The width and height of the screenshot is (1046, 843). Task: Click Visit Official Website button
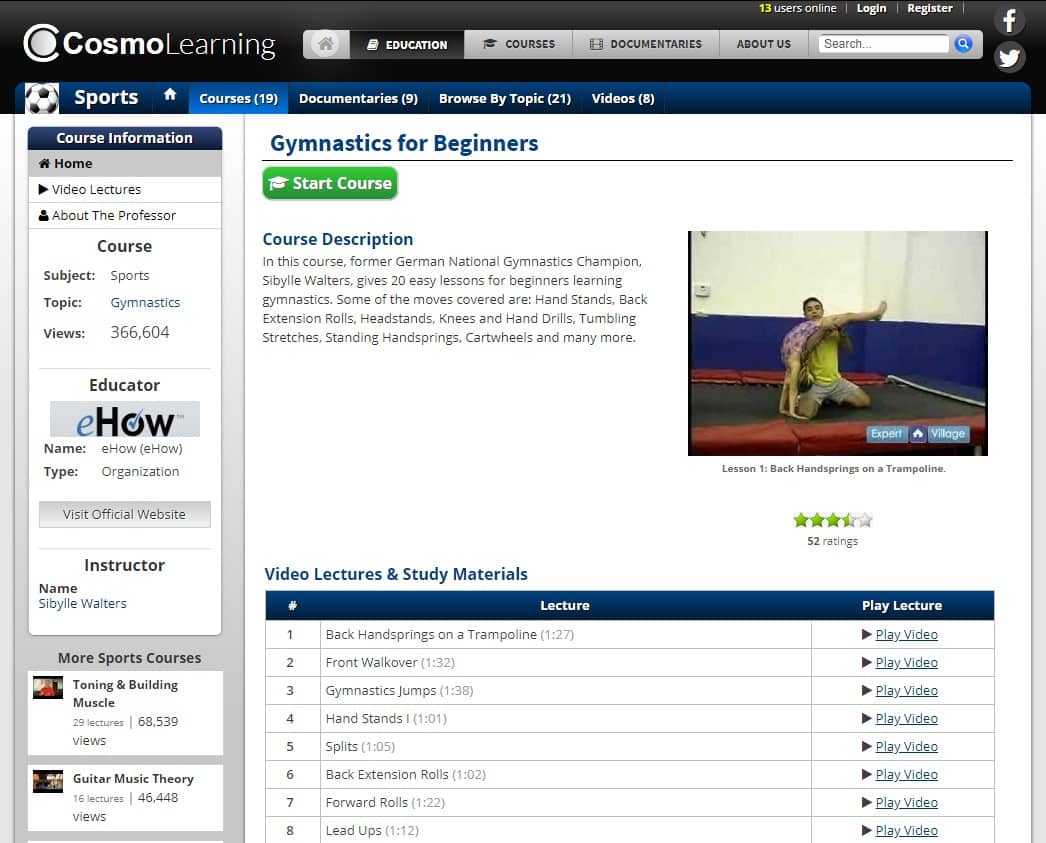pyautogui.click(x=124, y=514)
